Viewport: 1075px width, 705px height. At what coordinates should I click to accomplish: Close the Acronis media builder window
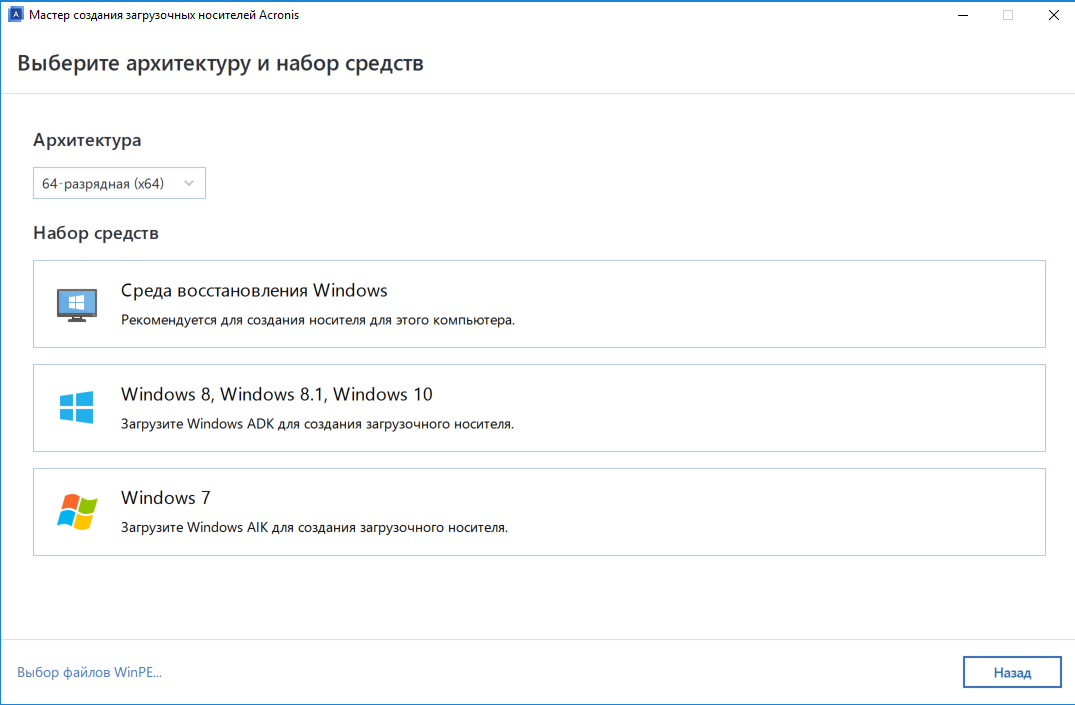pos(1054,15)
